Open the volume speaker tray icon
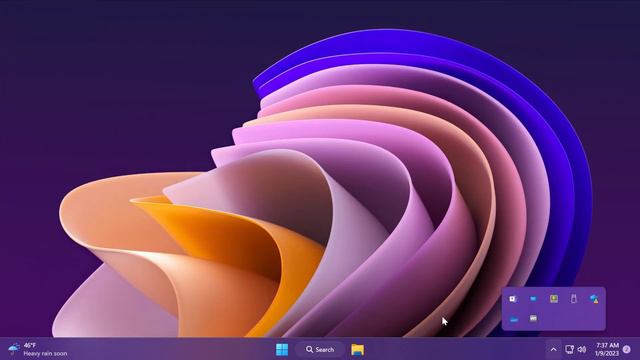 582,349
